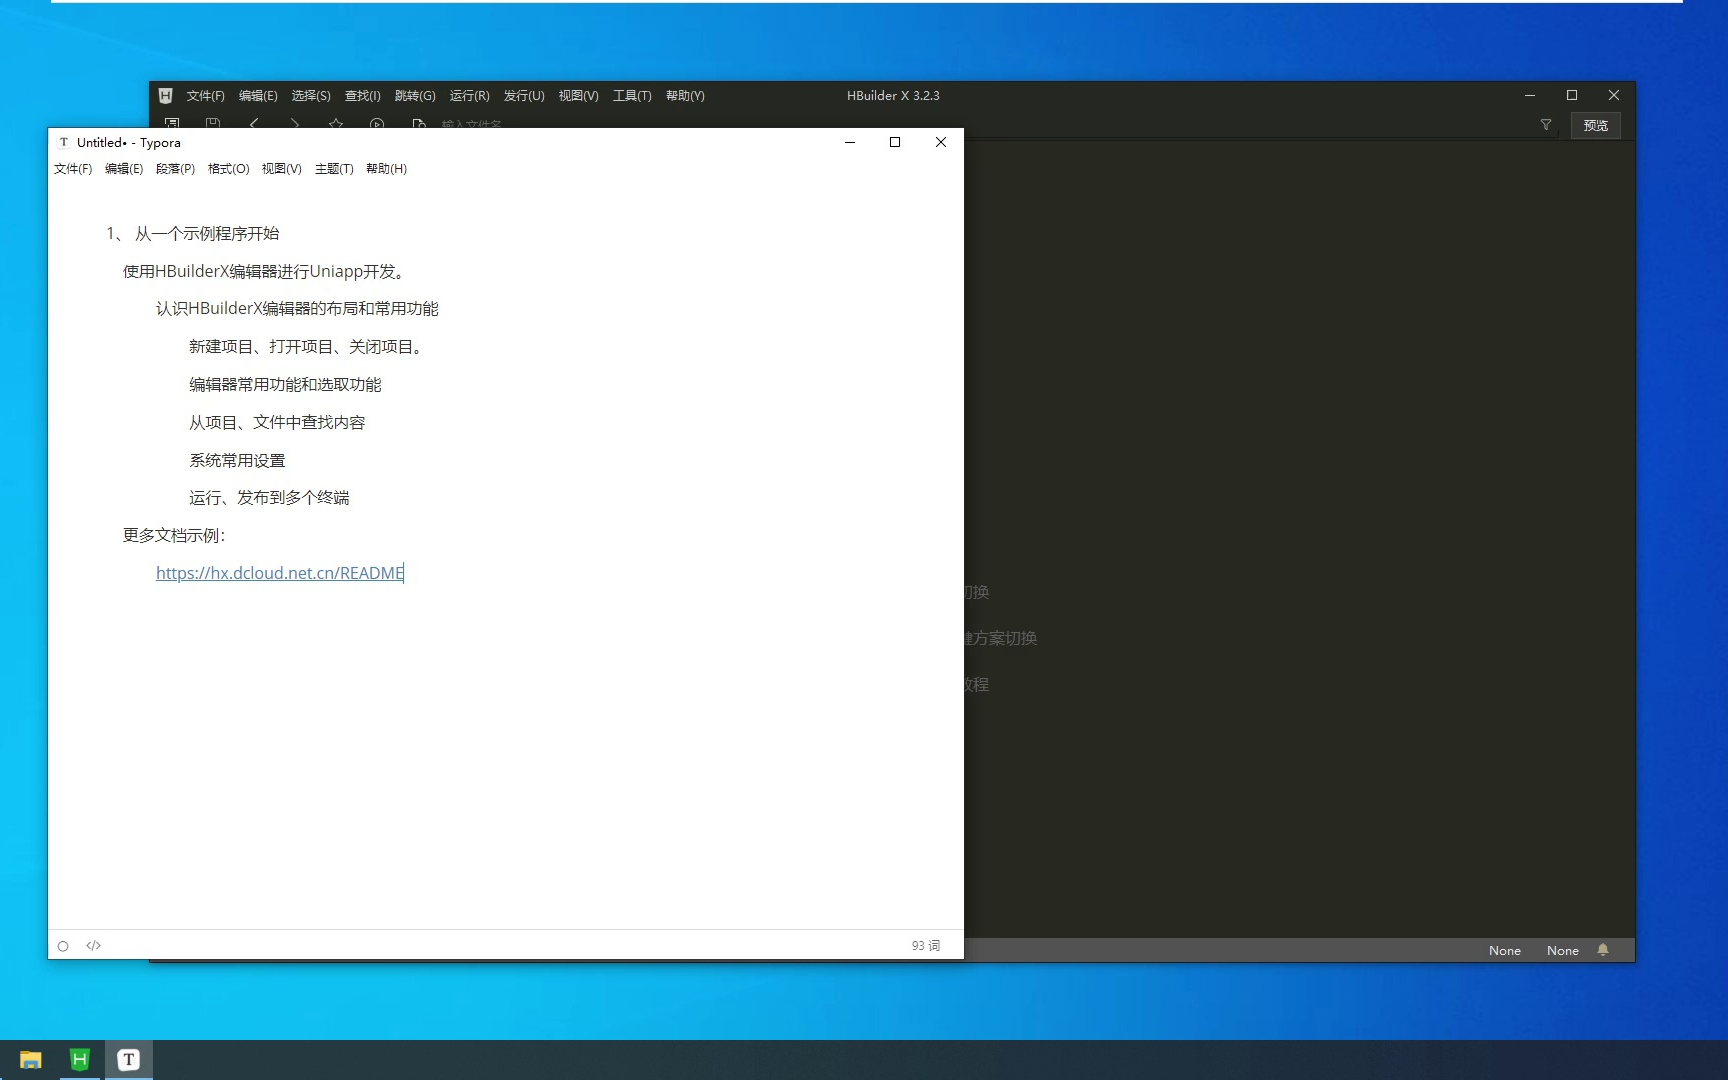The width and height of the screenshot is (1728, 1080).
Task: Open Typora 帮助(H) menu
Action: pyautogui.click(x=386, y=169)
